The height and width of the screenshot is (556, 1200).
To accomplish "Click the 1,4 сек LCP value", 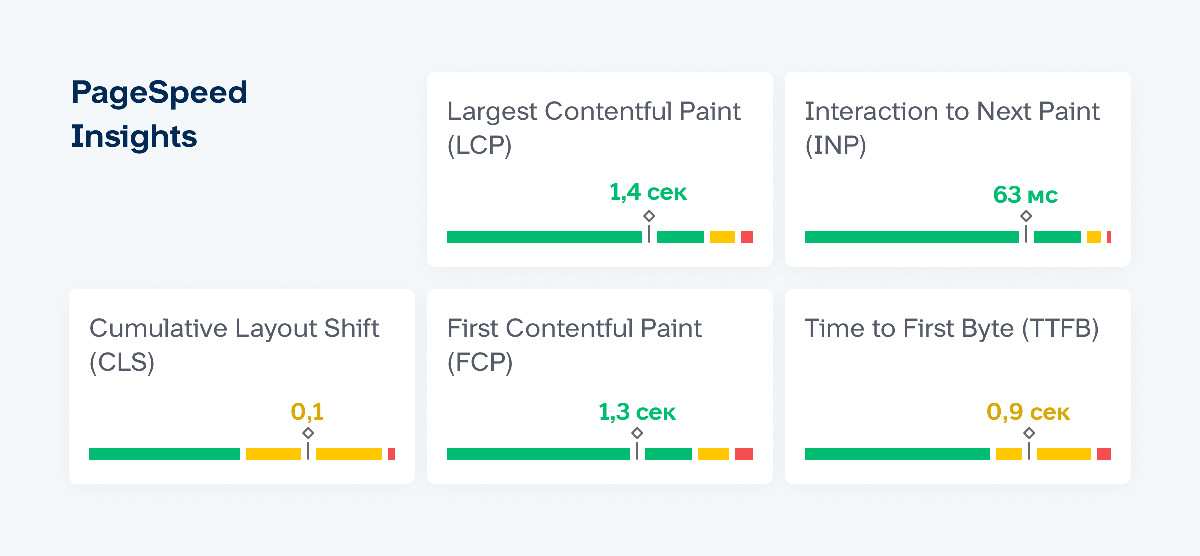I will pos(648,192).
